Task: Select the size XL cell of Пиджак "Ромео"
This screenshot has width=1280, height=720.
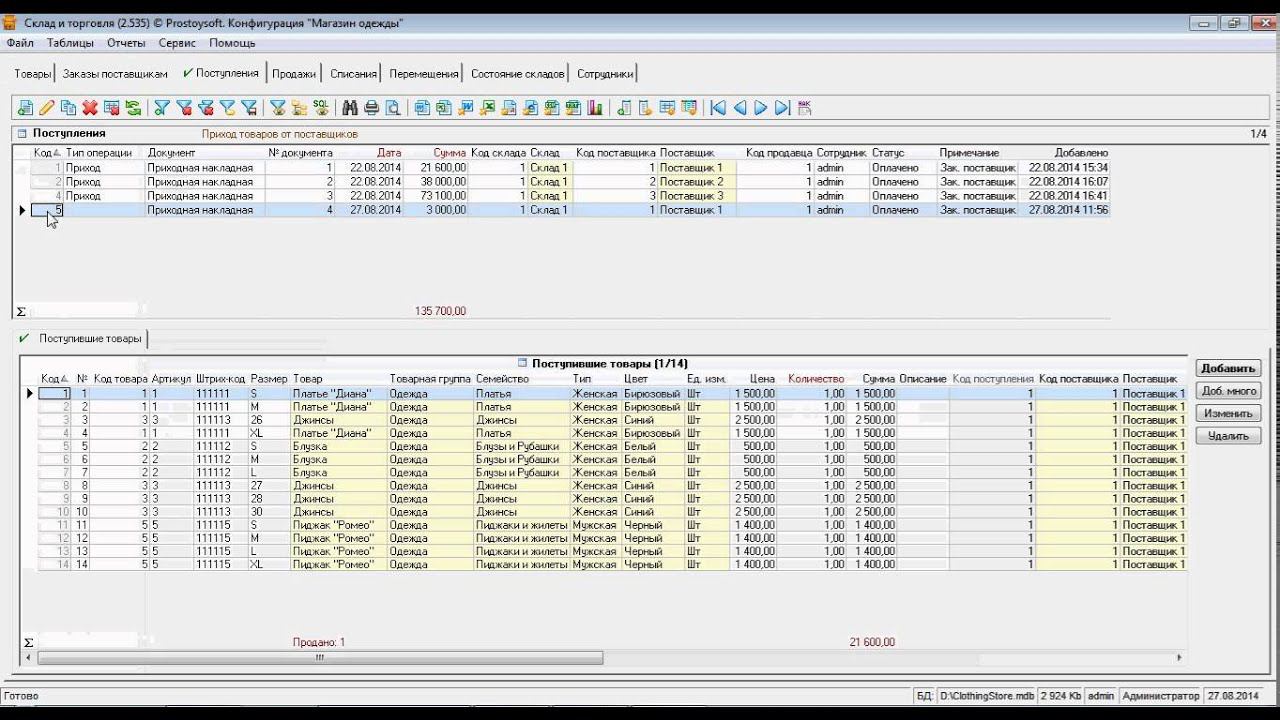Action: pyautogui.click(x=269, y=564)
